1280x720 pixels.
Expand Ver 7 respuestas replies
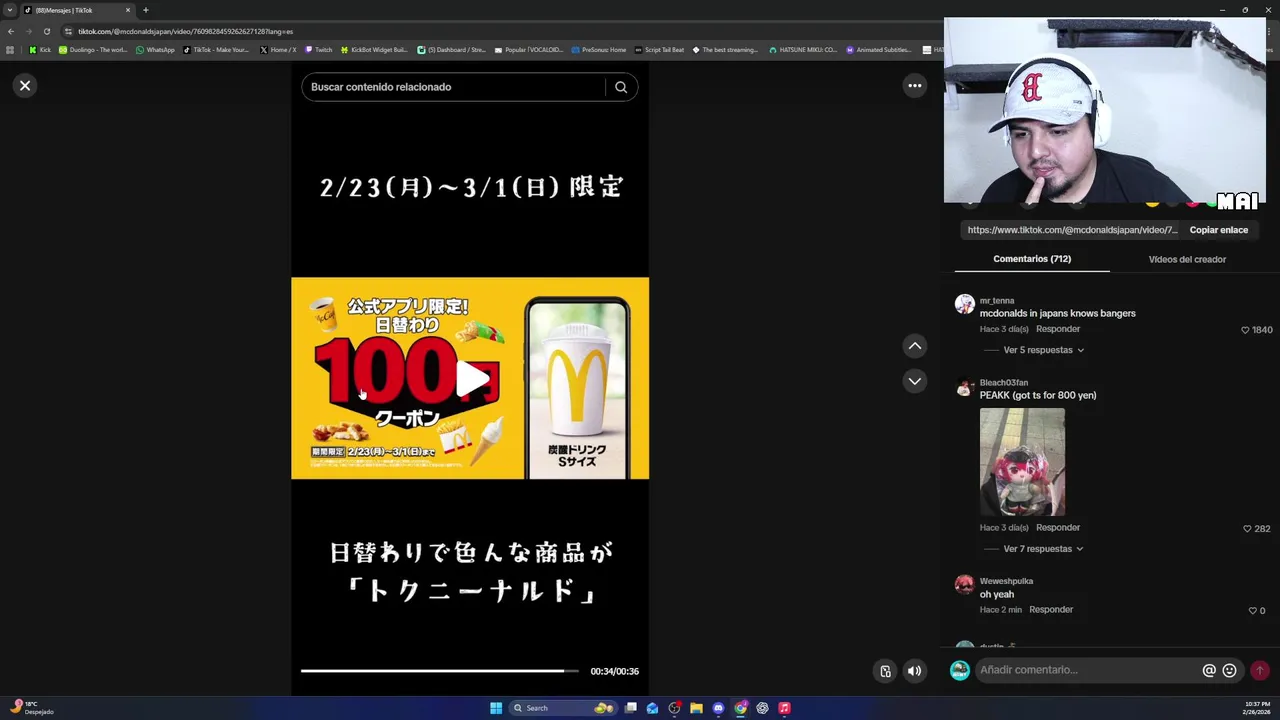(x=1043, y=549)
